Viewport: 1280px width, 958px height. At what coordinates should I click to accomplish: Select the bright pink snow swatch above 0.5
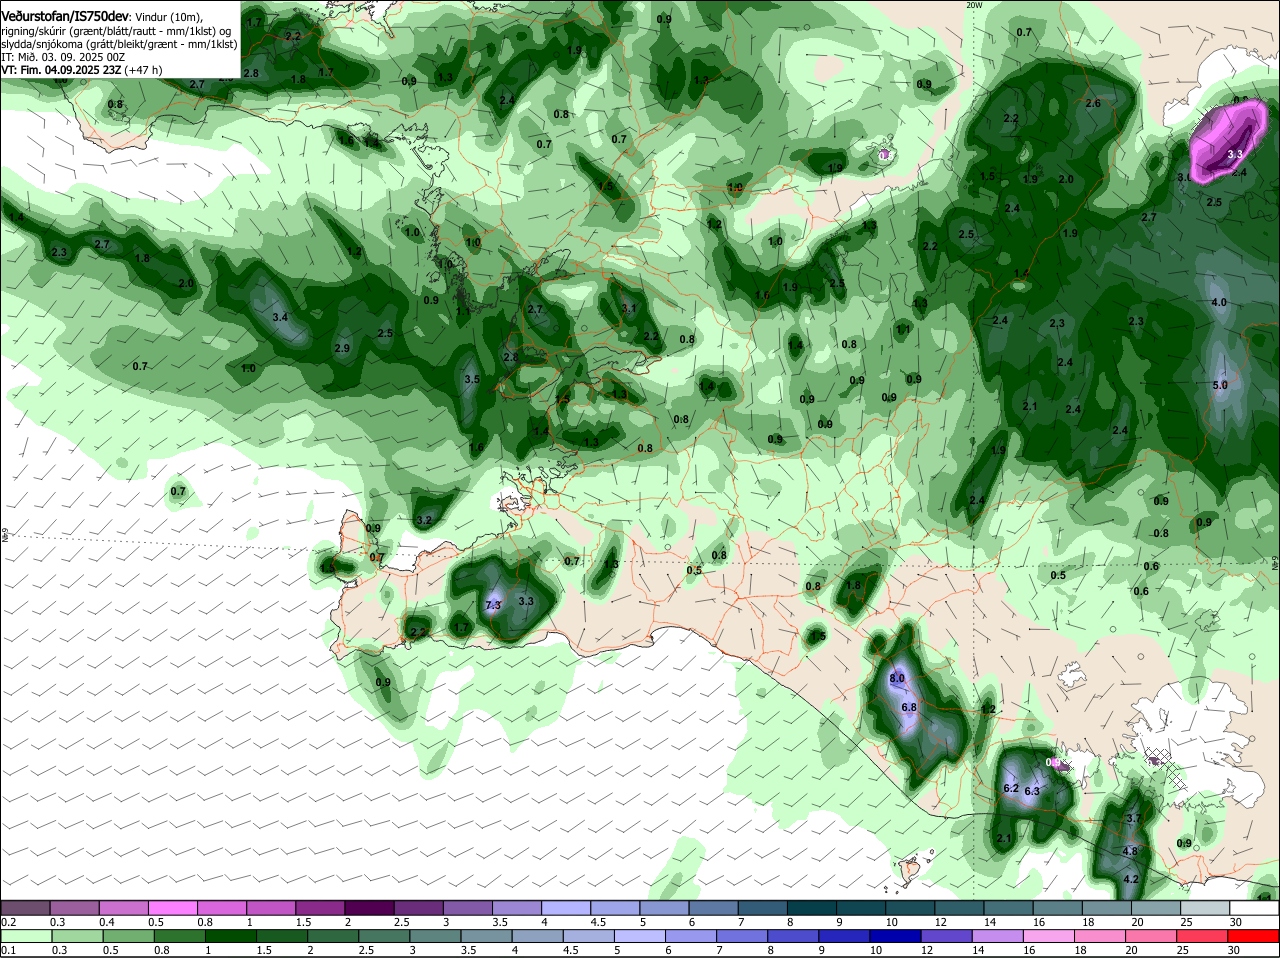coord(172,907)
